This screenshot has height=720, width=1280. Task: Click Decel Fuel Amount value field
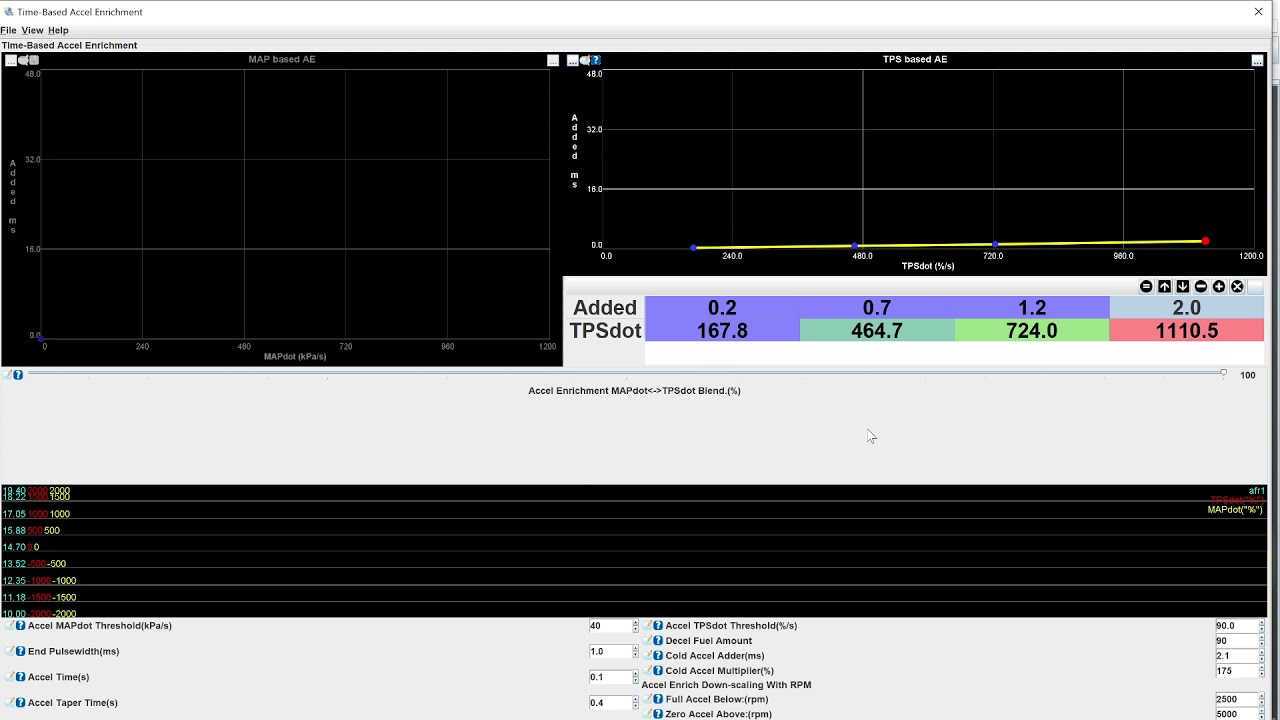1236,641
